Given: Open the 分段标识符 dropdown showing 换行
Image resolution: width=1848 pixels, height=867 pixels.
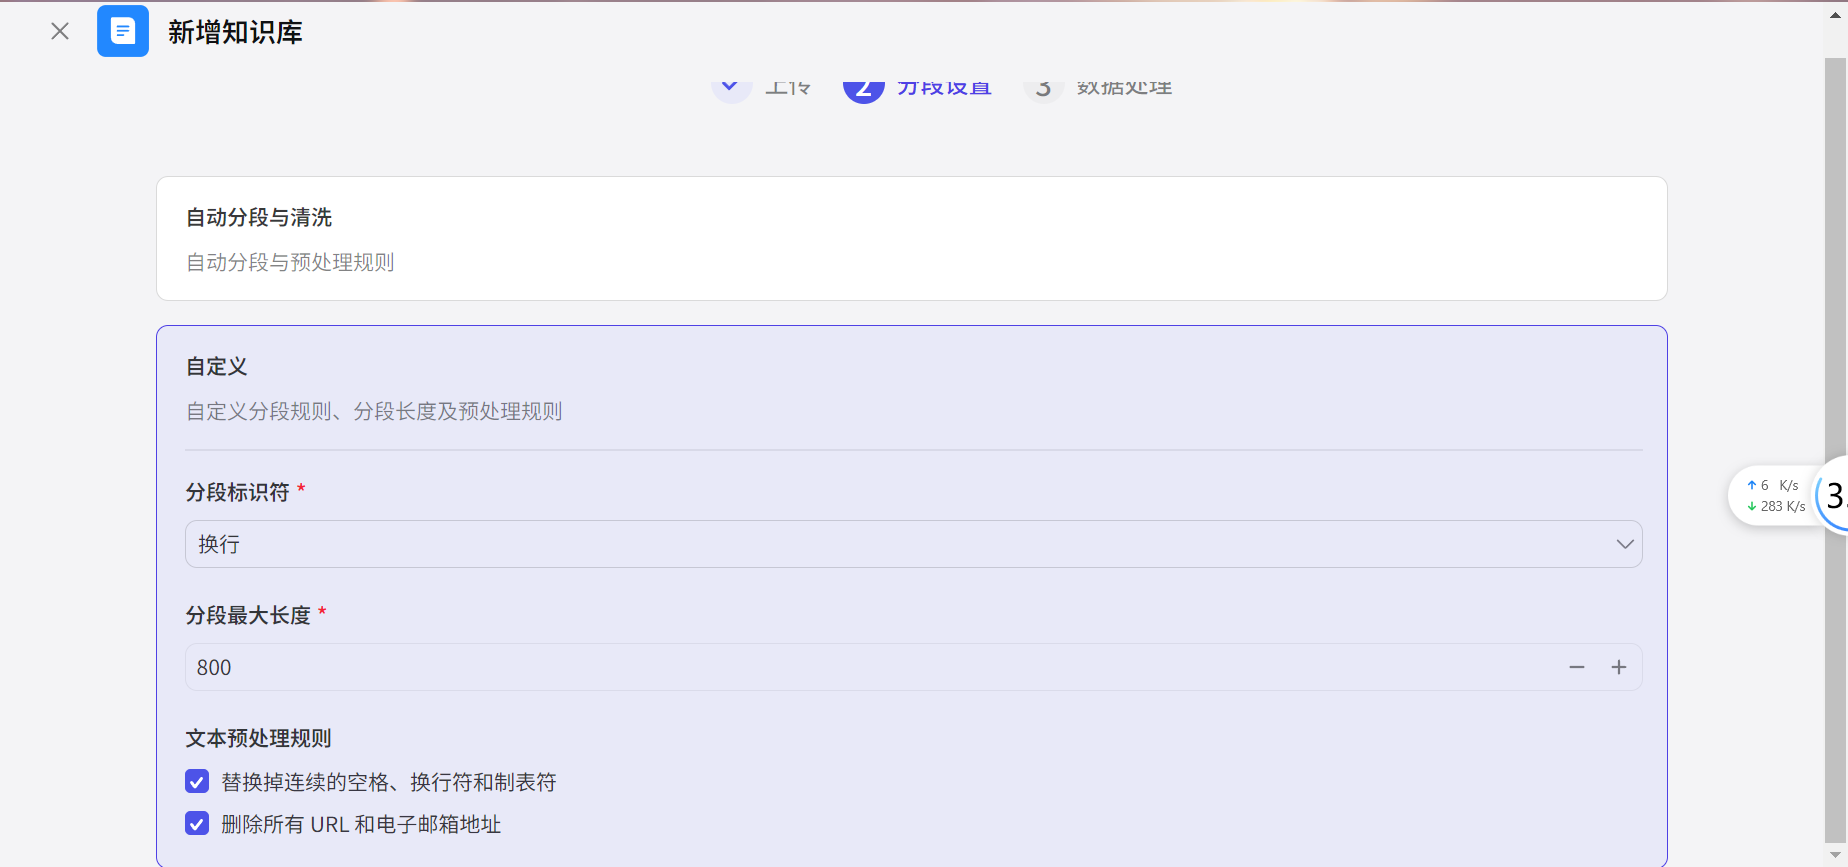Looking at the screenshot, I should pos(900,544).
